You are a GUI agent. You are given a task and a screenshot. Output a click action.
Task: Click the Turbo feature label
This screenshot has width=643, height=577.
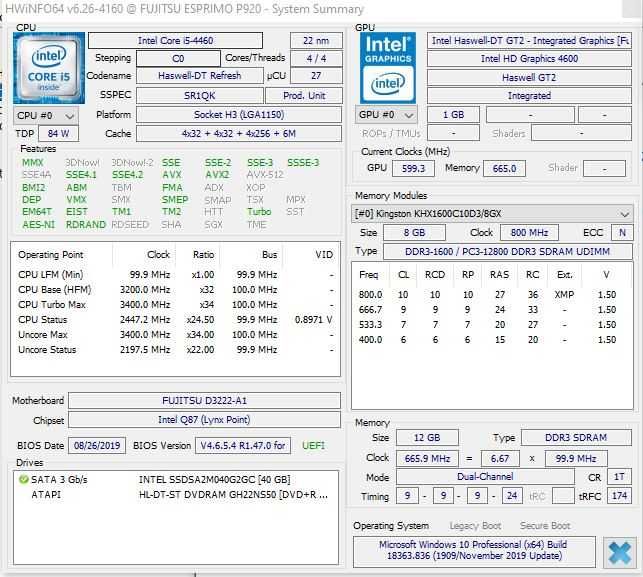(259, 212)
